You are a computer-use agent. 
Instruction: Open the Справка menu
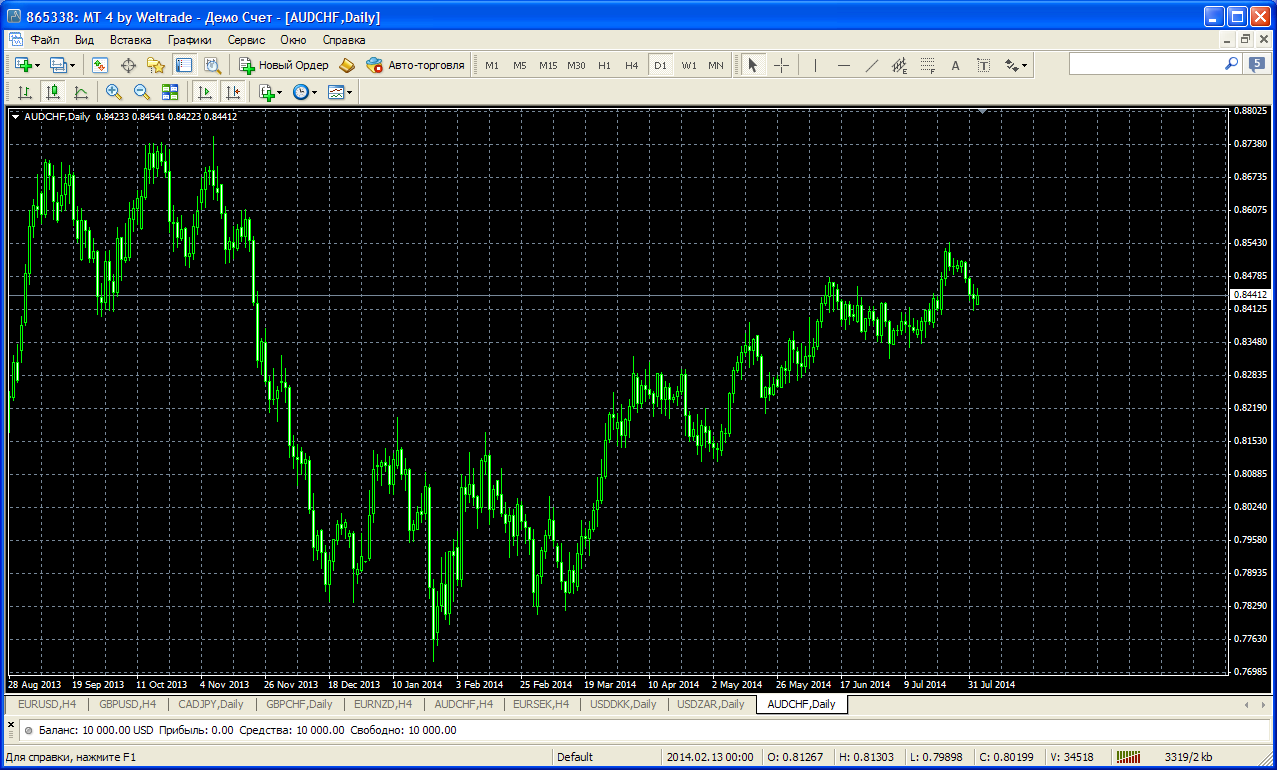click(x=344, y=40)
